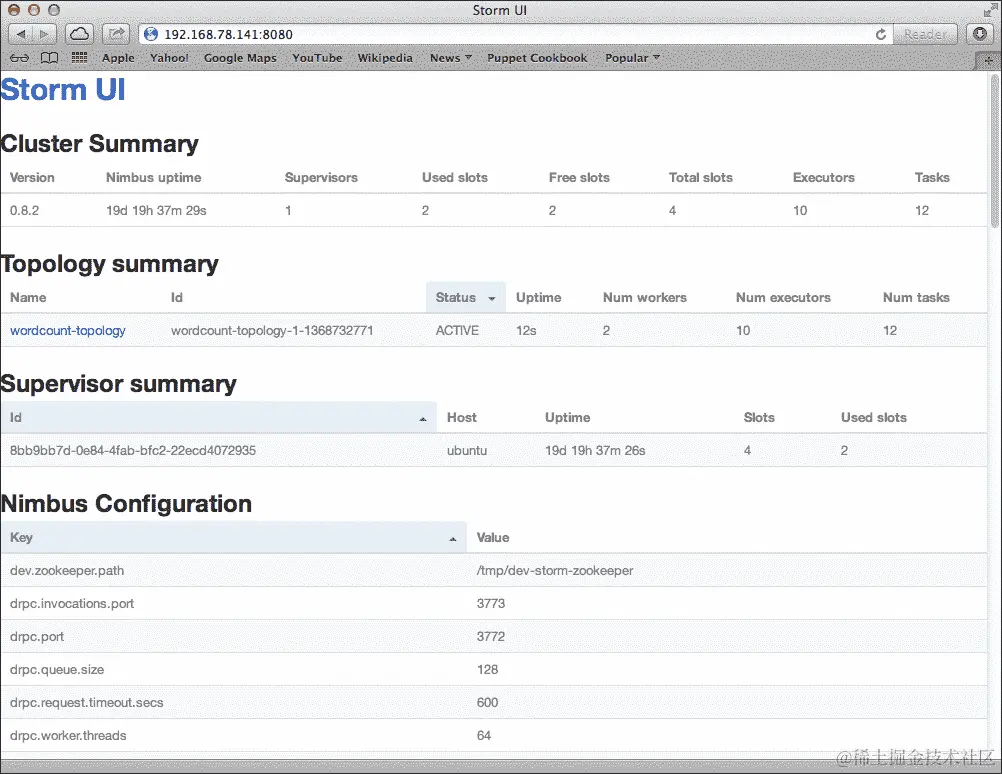The height and width of the screenshot is (774, 1002).
Task: Open Reading List glasses icon
Action: pos(19,58)
